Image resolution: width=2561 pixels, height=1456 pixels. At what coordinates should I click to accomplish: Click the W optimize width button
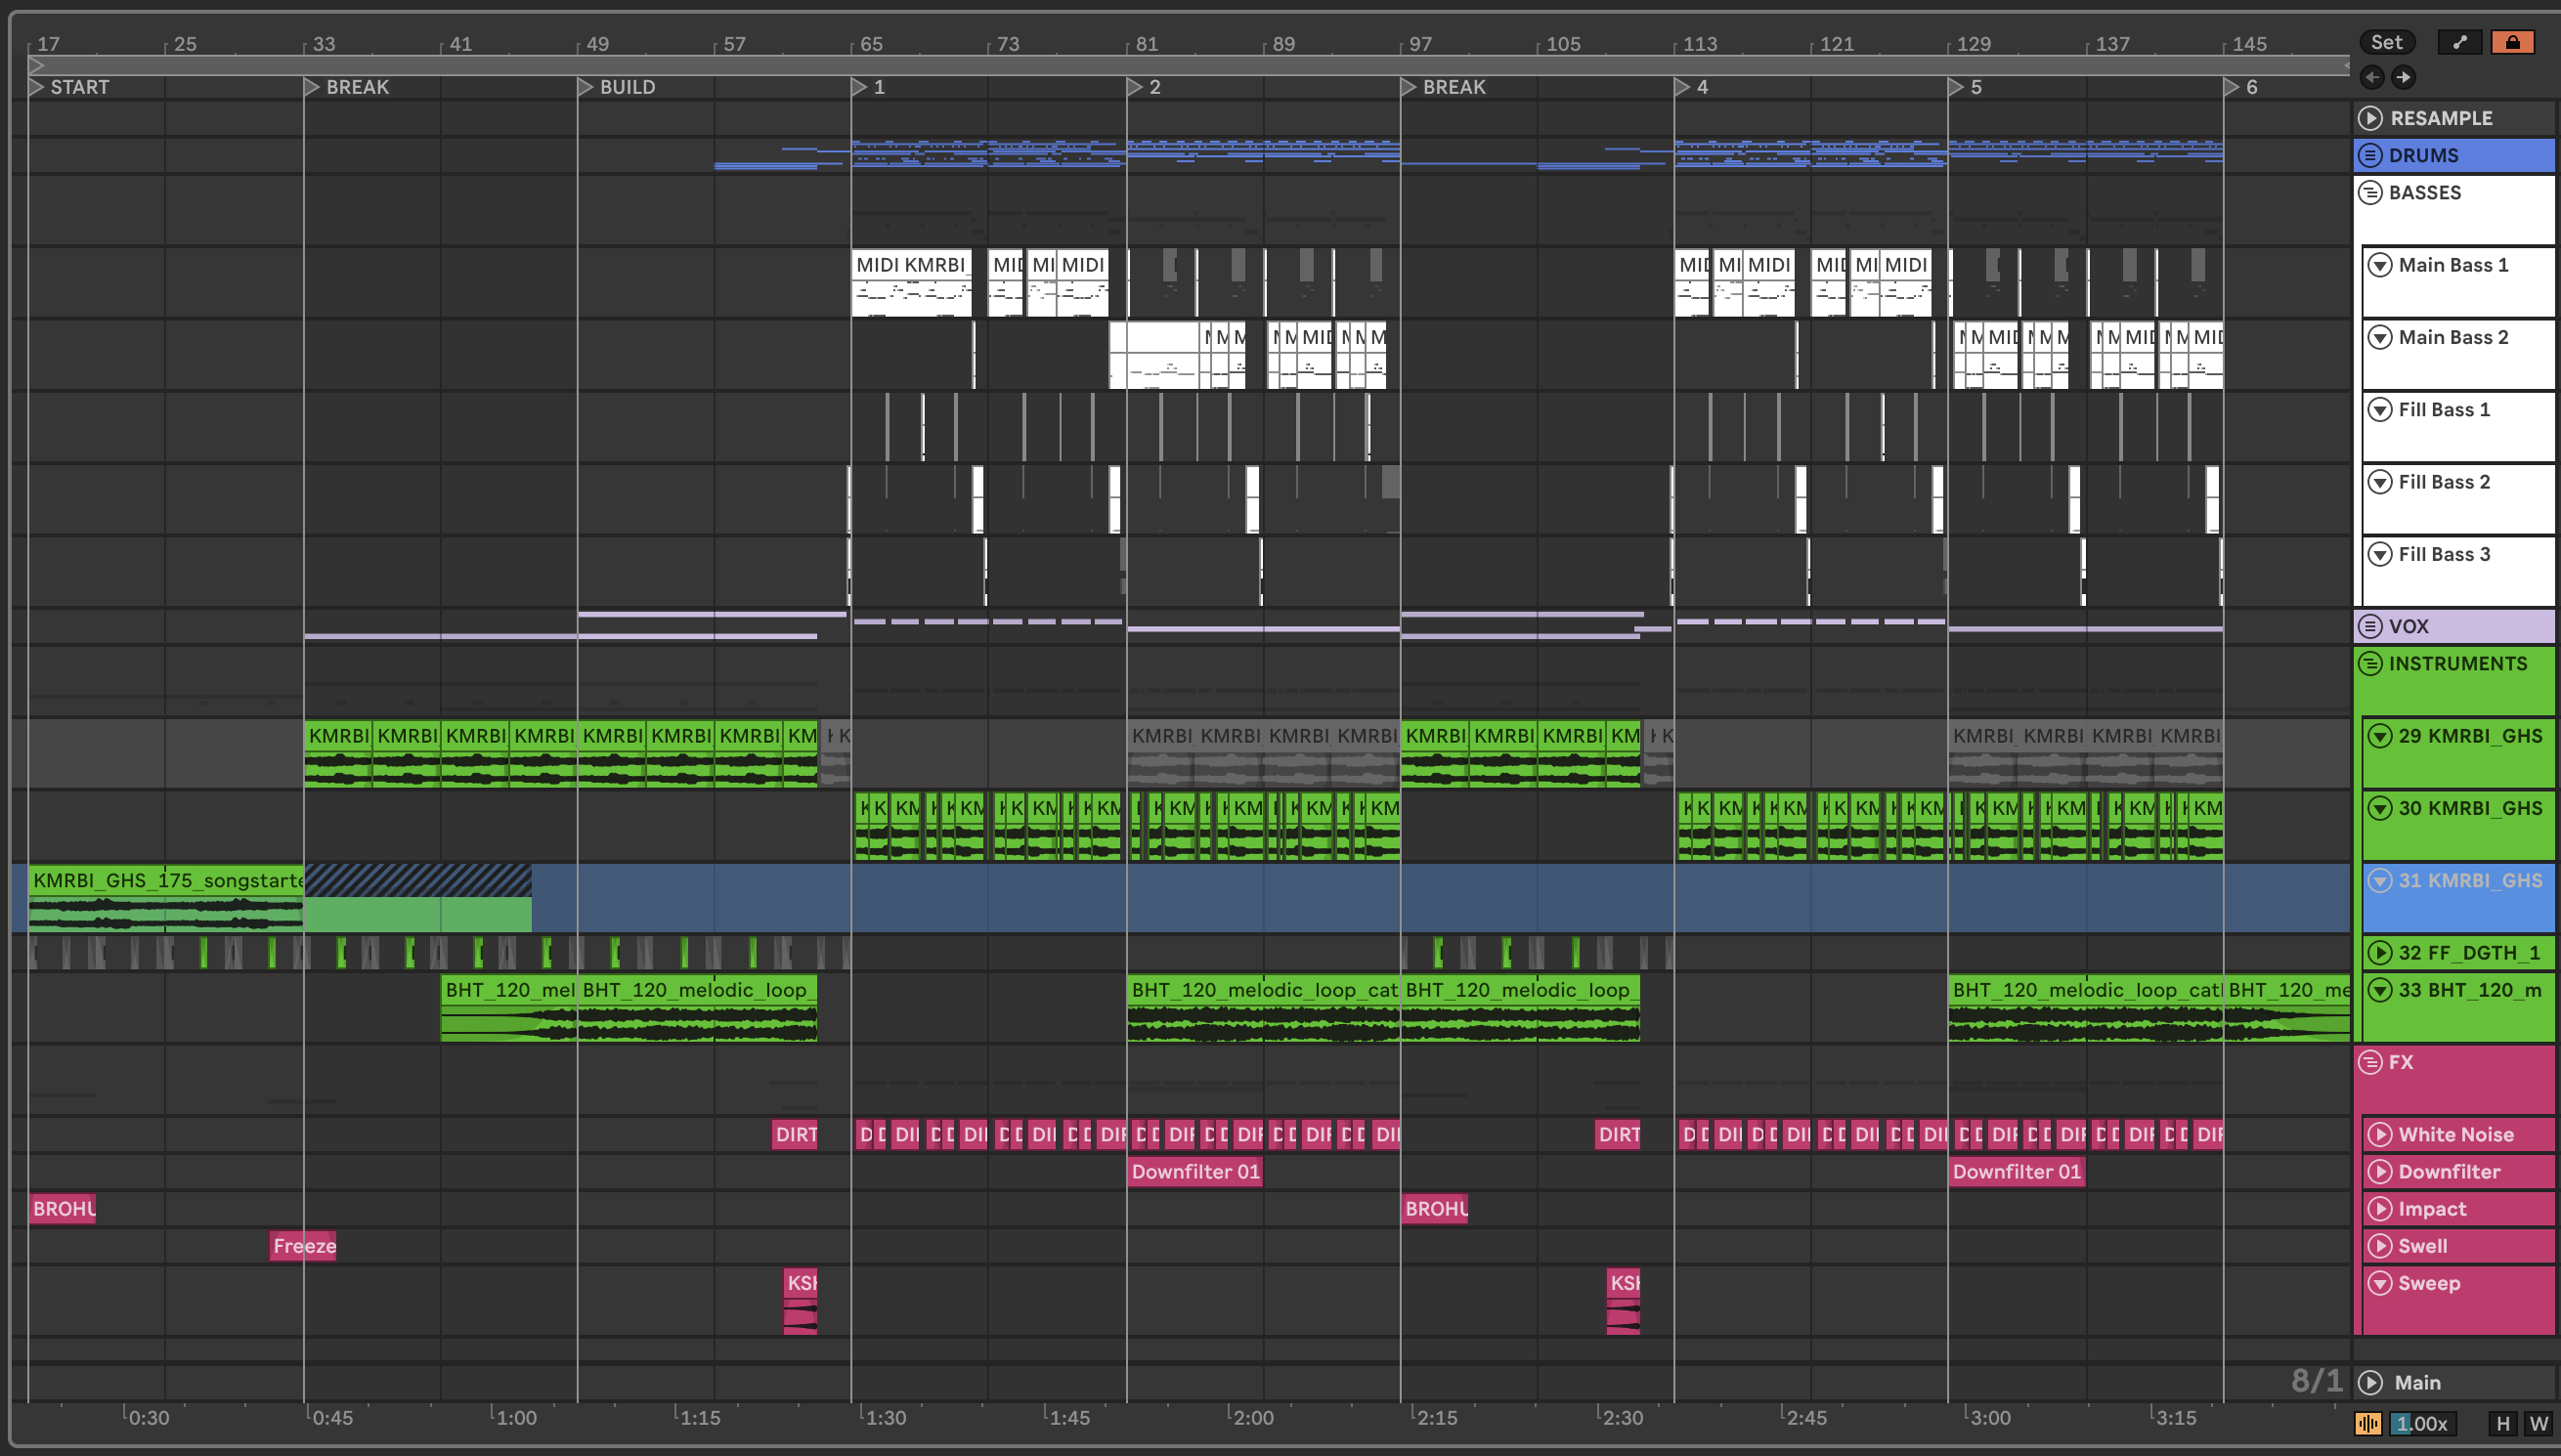(2538, 1423)
